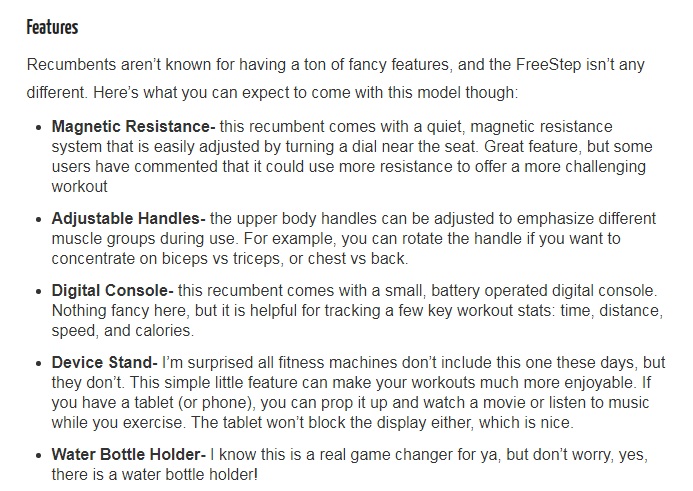
Task: Click the Magnetic Resistance bold label
Action: [133, 127]
